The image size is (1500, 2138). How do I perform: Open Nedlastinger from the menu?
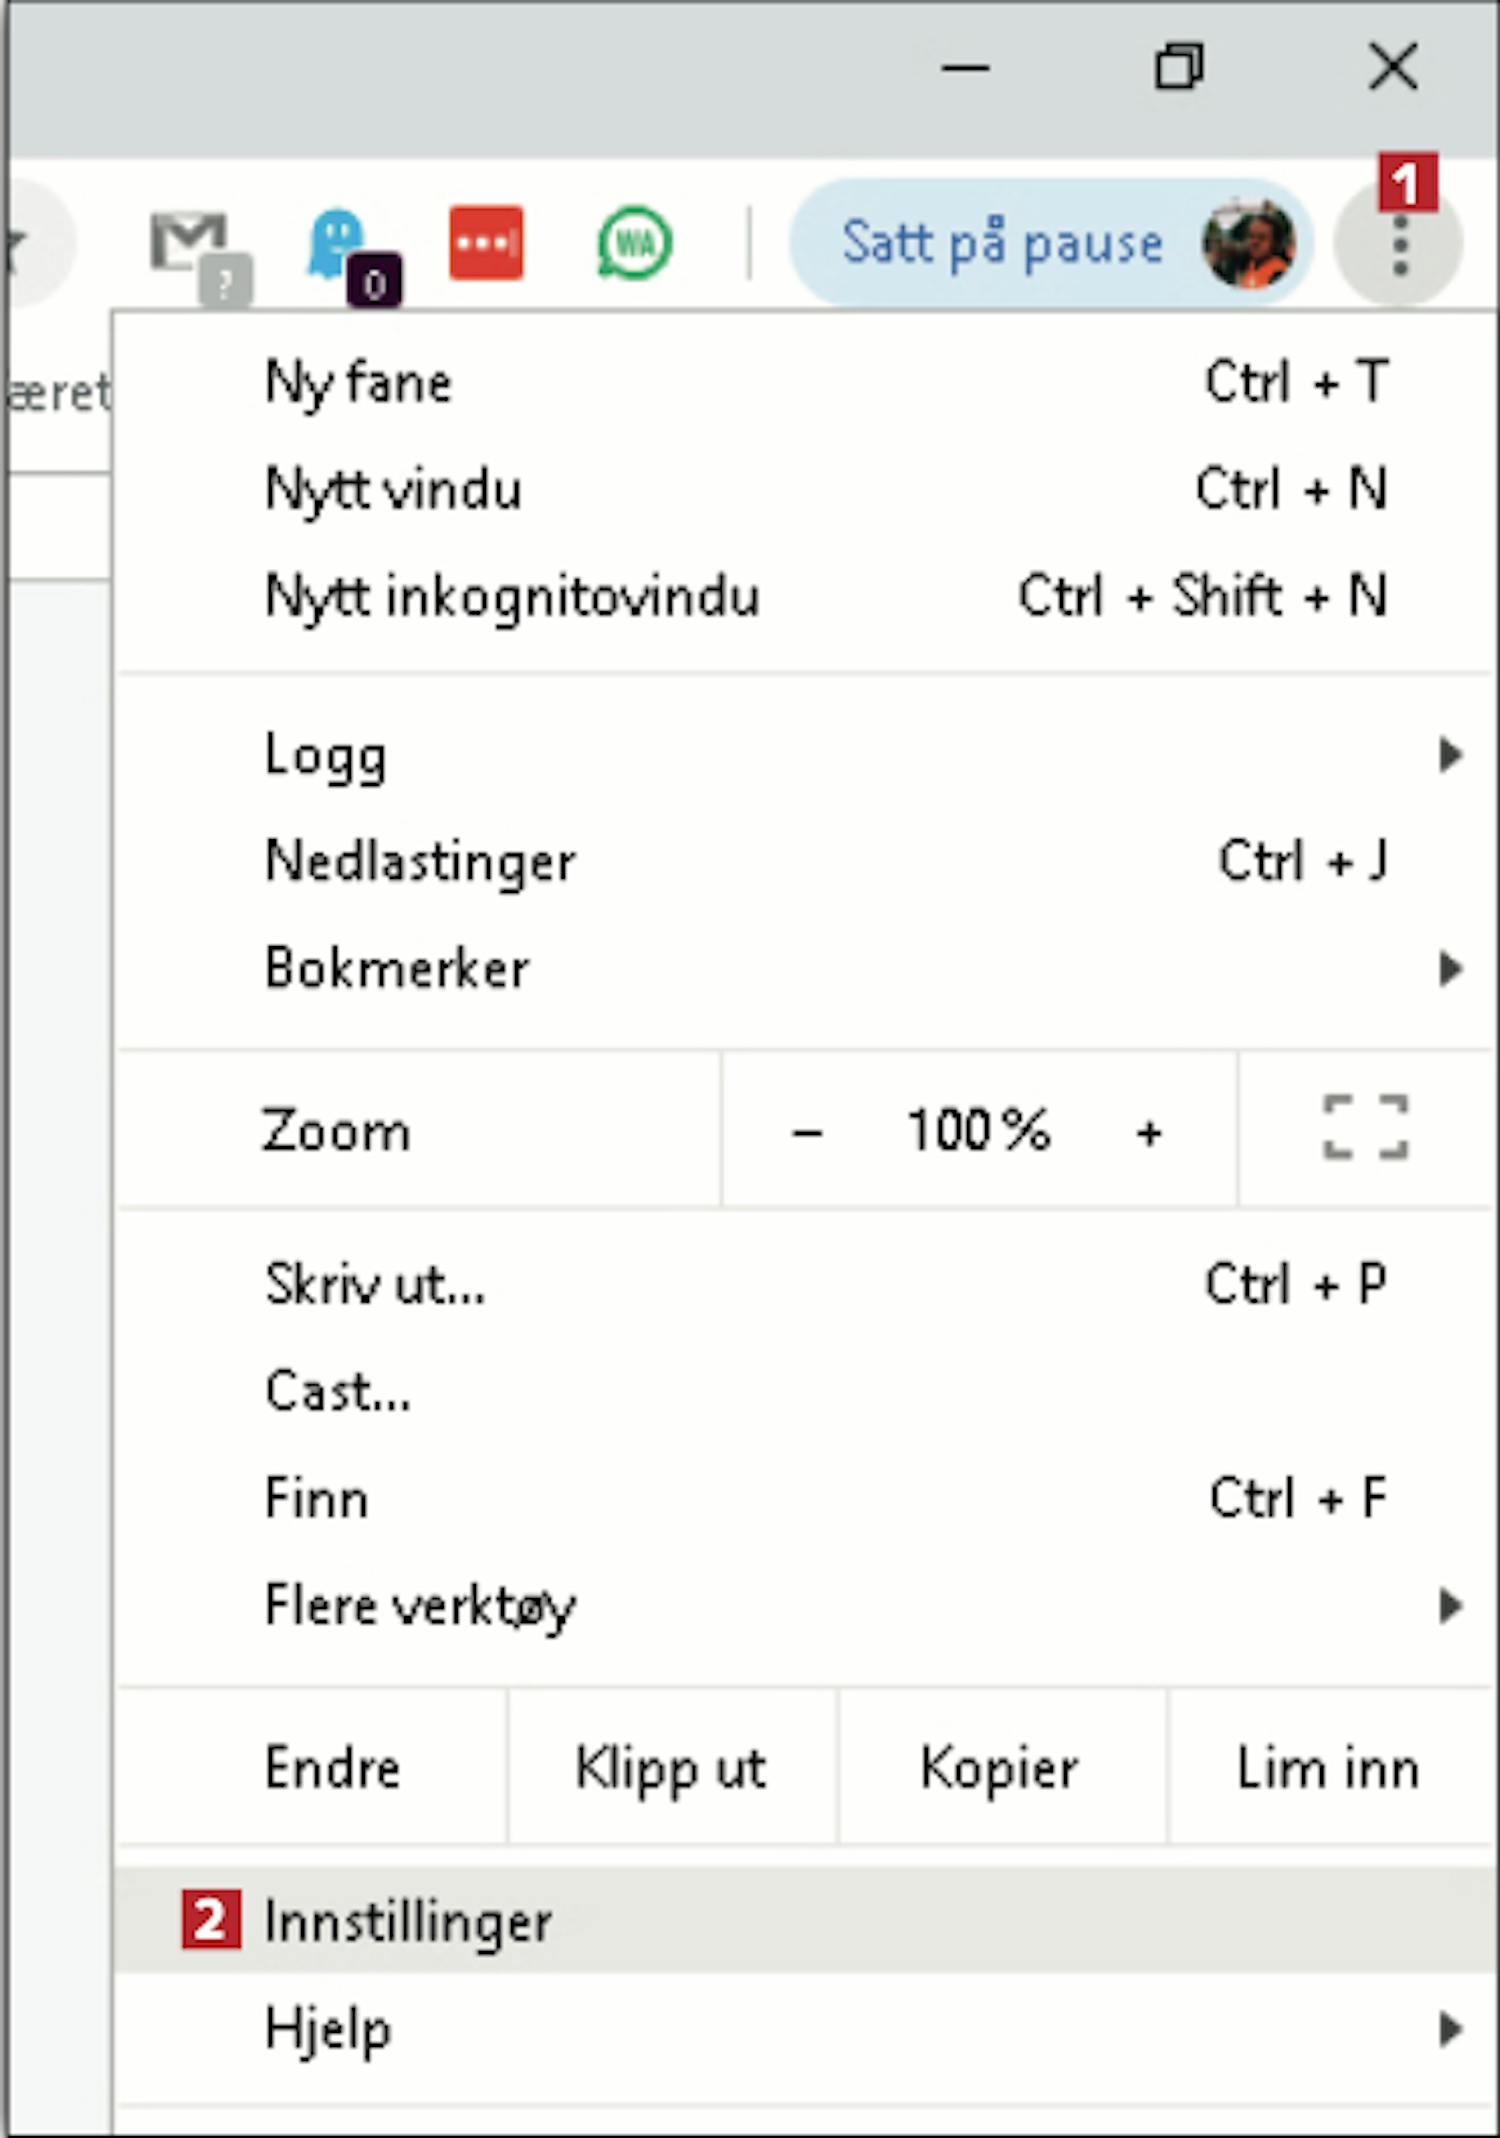(420, 861)
